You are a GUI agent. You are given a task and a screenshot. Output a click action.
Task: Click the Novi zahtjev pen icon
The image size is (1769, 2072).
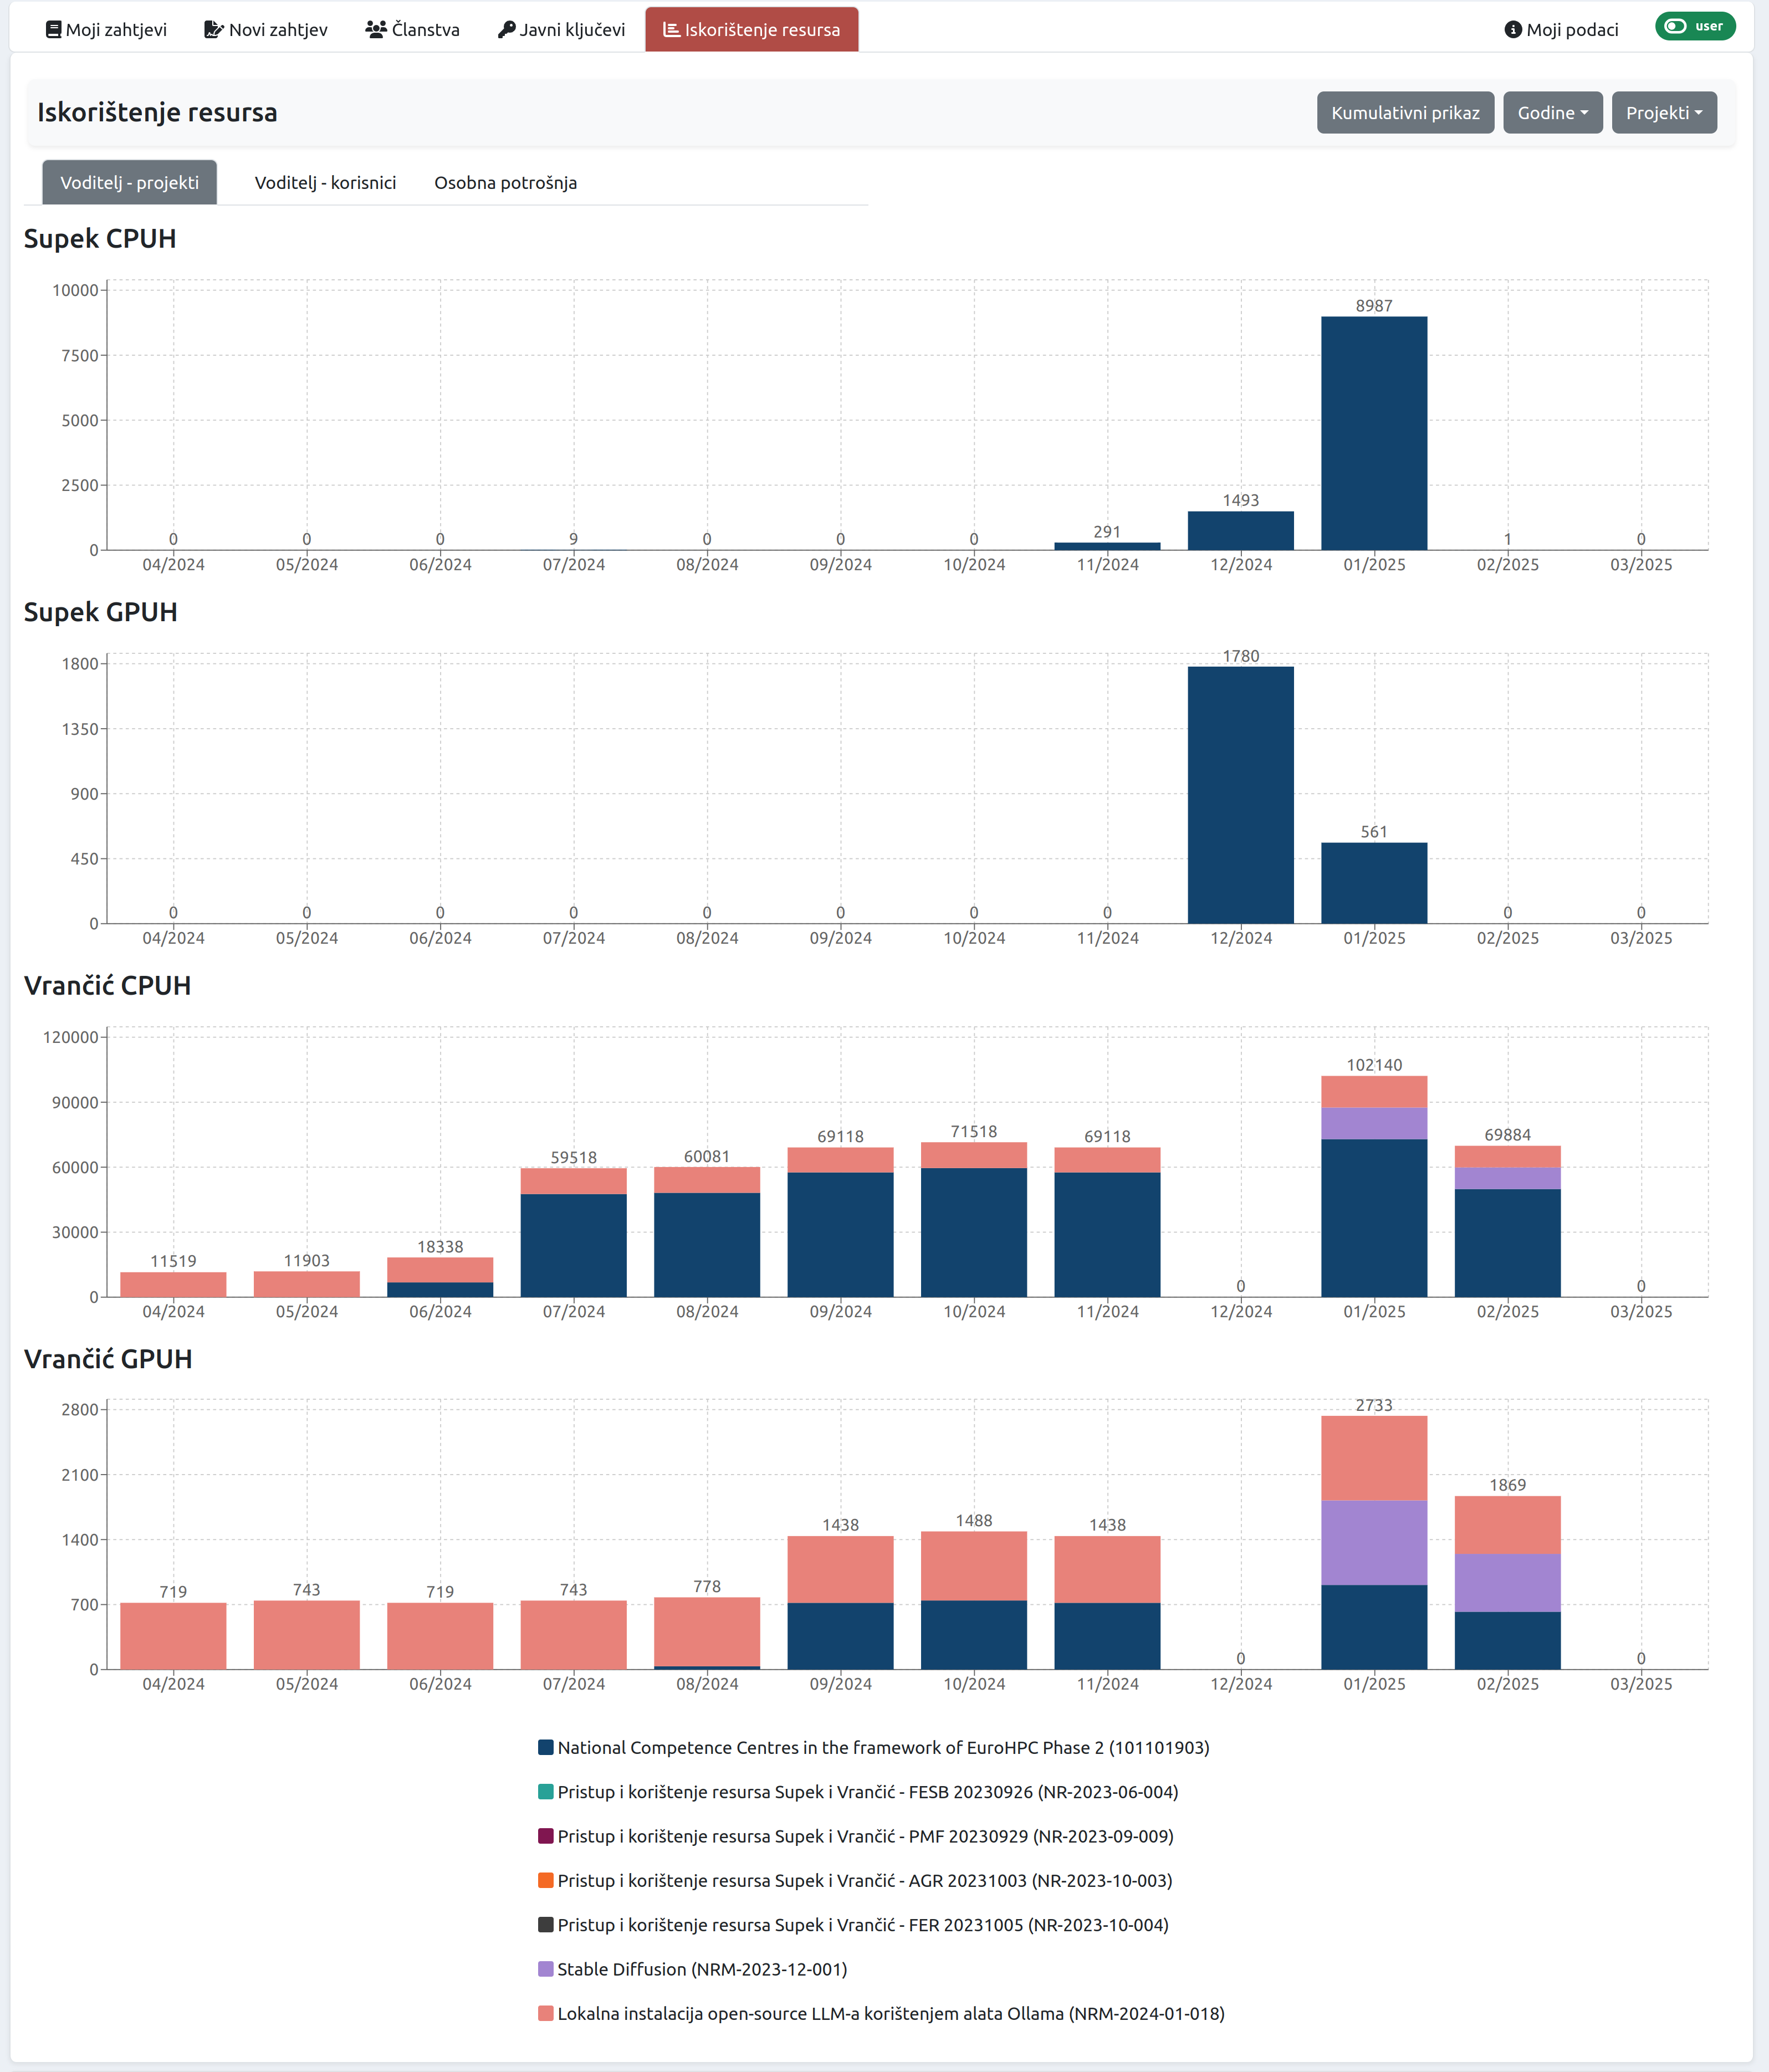(213, 30)
